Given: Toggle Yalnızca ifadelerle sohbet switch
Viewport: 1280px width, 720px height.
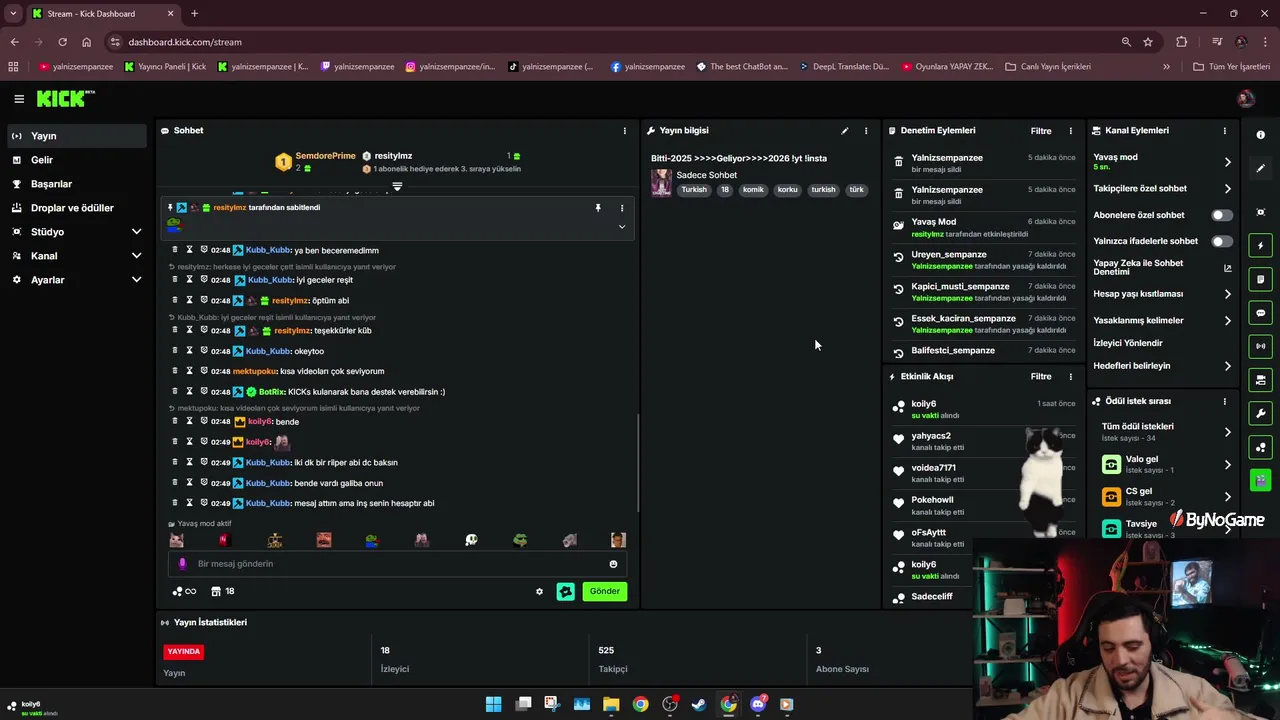Looking at the screenshot, I should [1222, 241].
